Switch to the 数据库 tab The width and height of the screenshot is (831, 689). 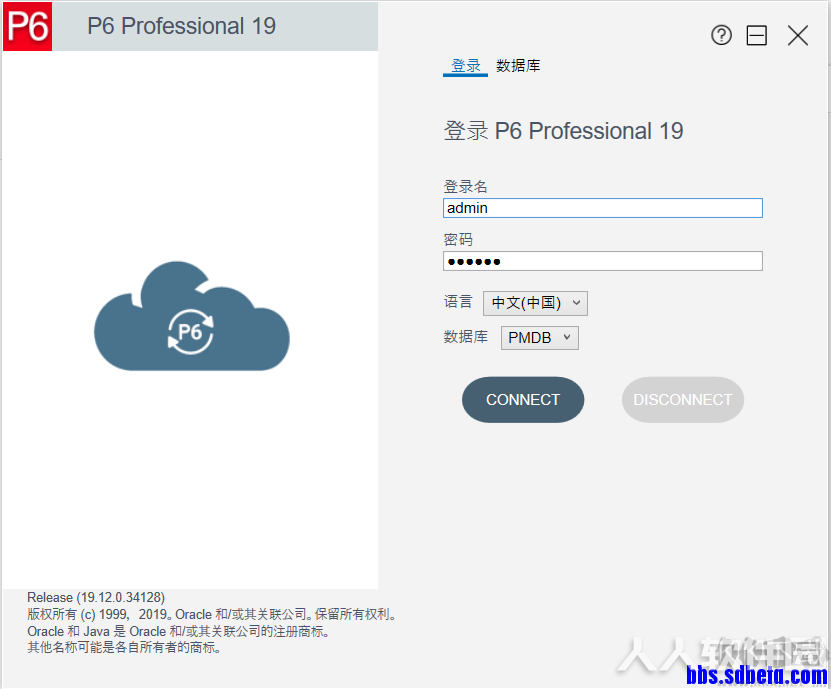(518, 66)
